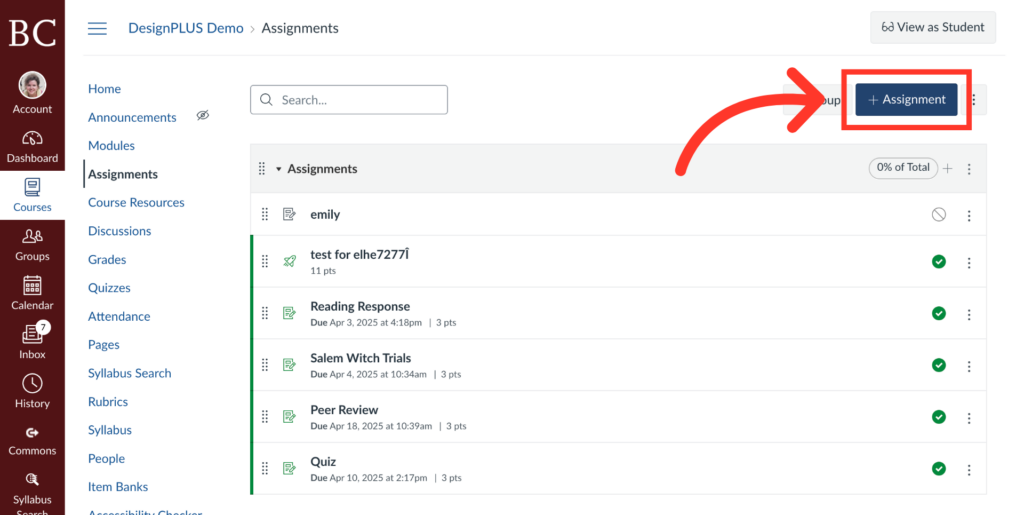
Task: Grab the emily row drag handle
Action: 264,214
